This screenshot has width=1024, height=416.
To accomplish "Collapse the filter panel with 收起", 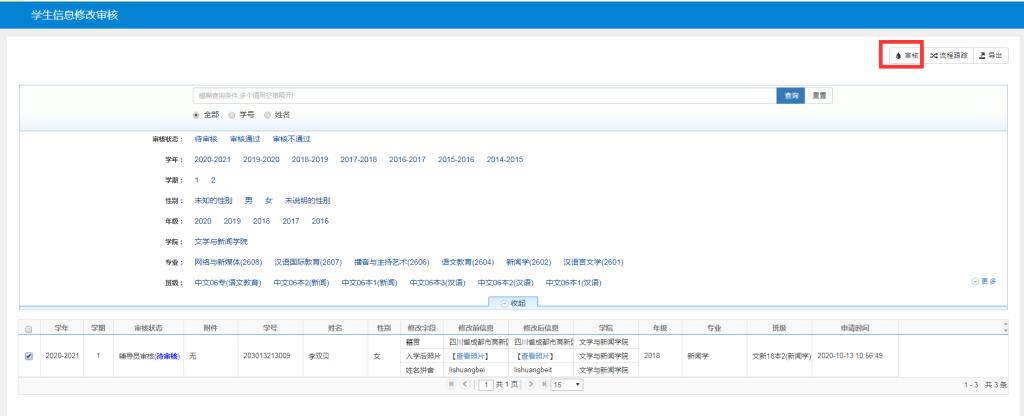I will 511,302.
